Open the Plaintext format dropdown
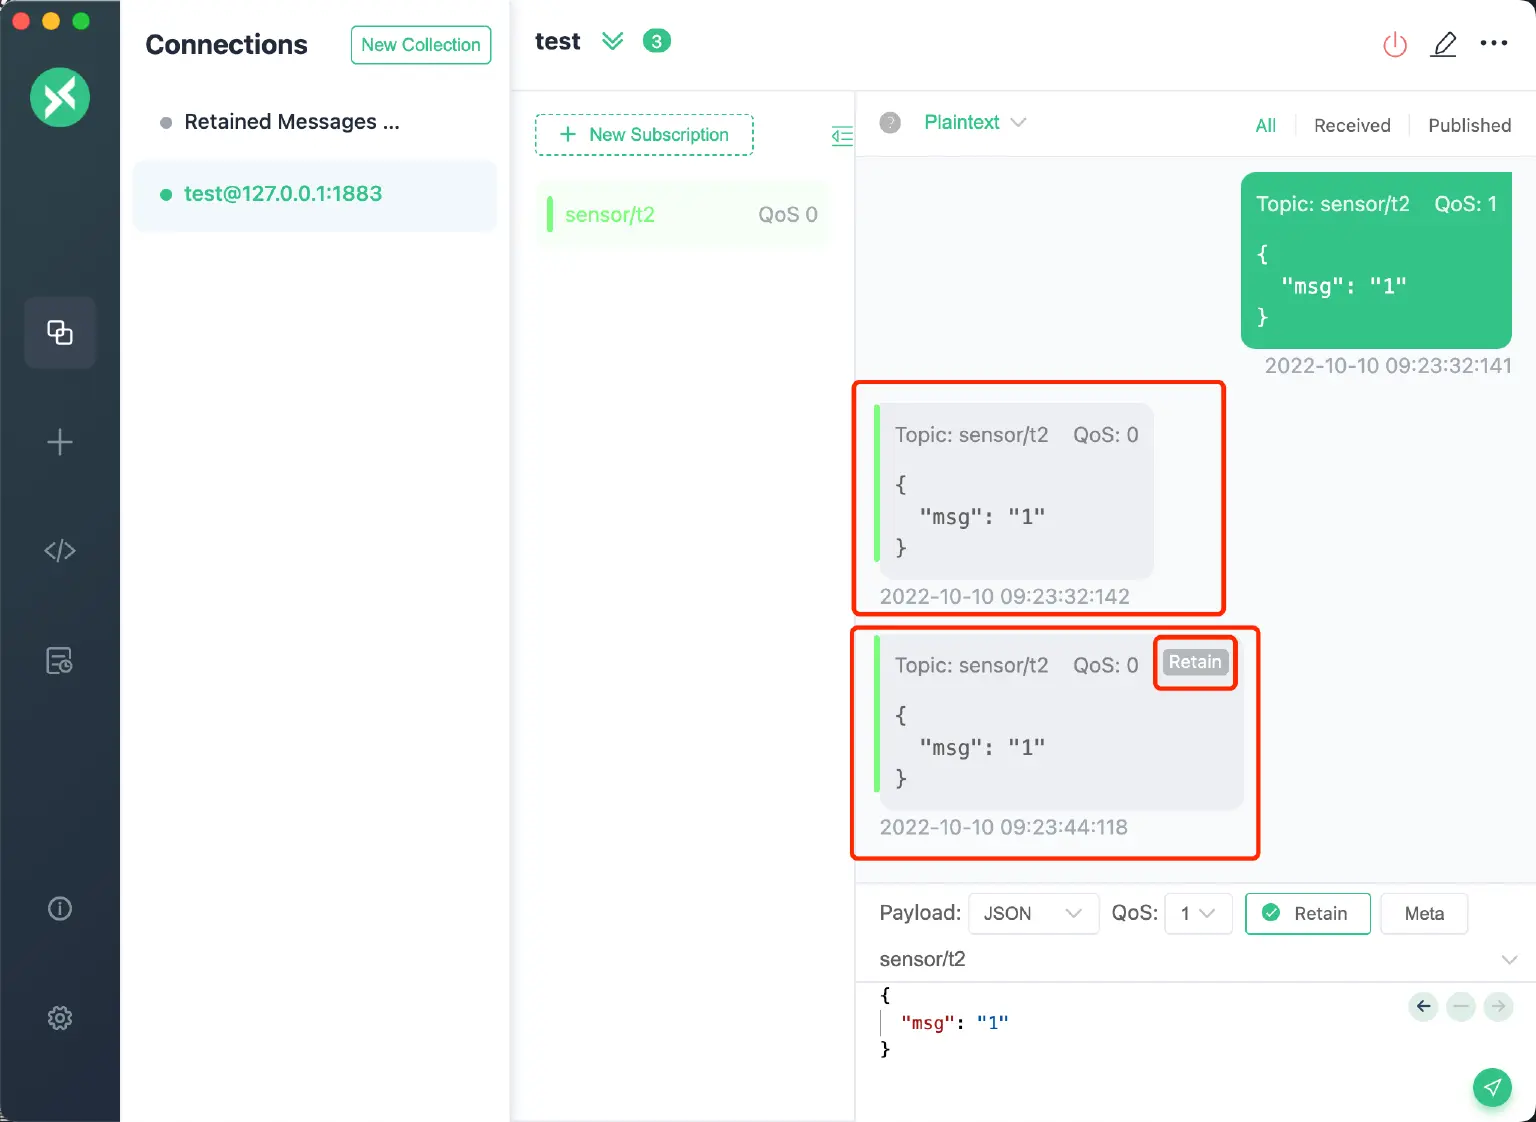1536x1122 pixels. pos(975,122)
